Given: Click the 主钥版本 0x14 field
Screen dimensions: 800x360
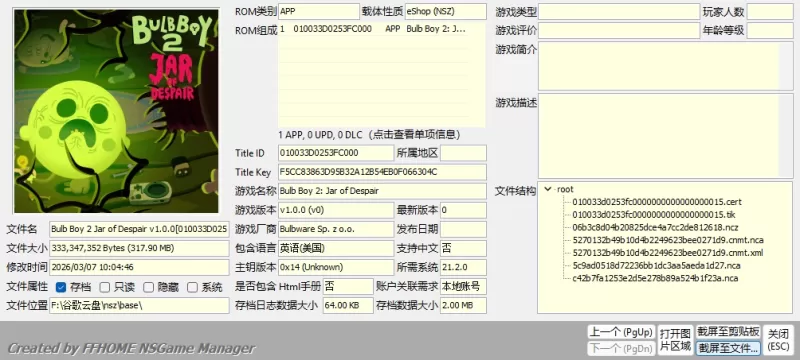Looking at the screenshot, I should click(336, 267).
